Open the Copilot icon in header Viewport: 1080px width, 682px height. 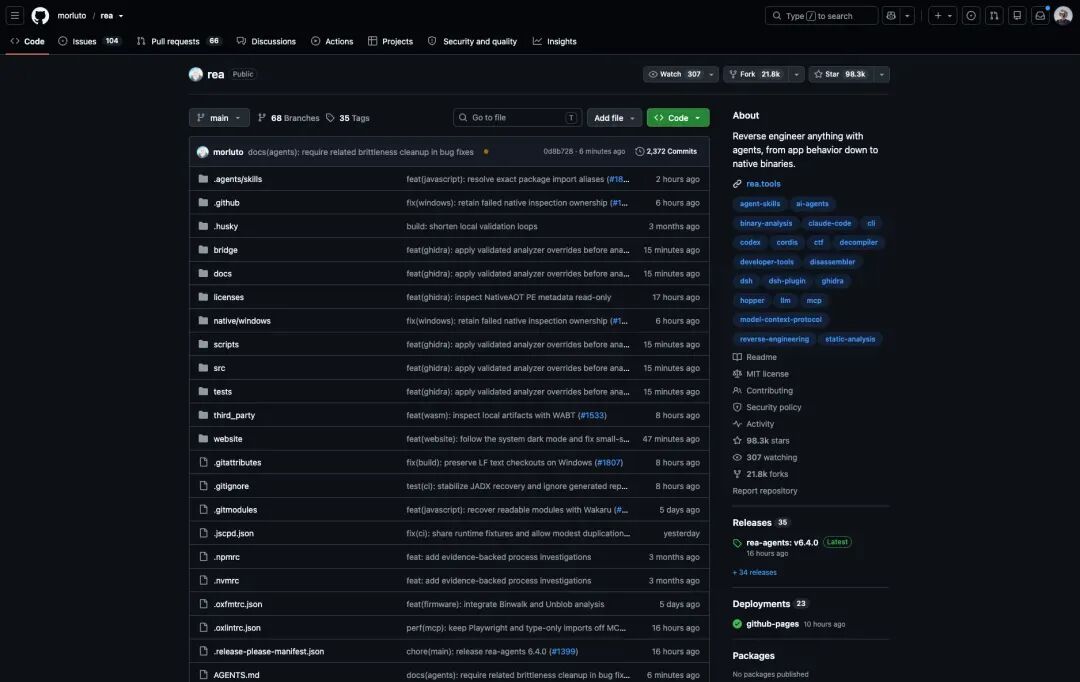click(891, 15)
